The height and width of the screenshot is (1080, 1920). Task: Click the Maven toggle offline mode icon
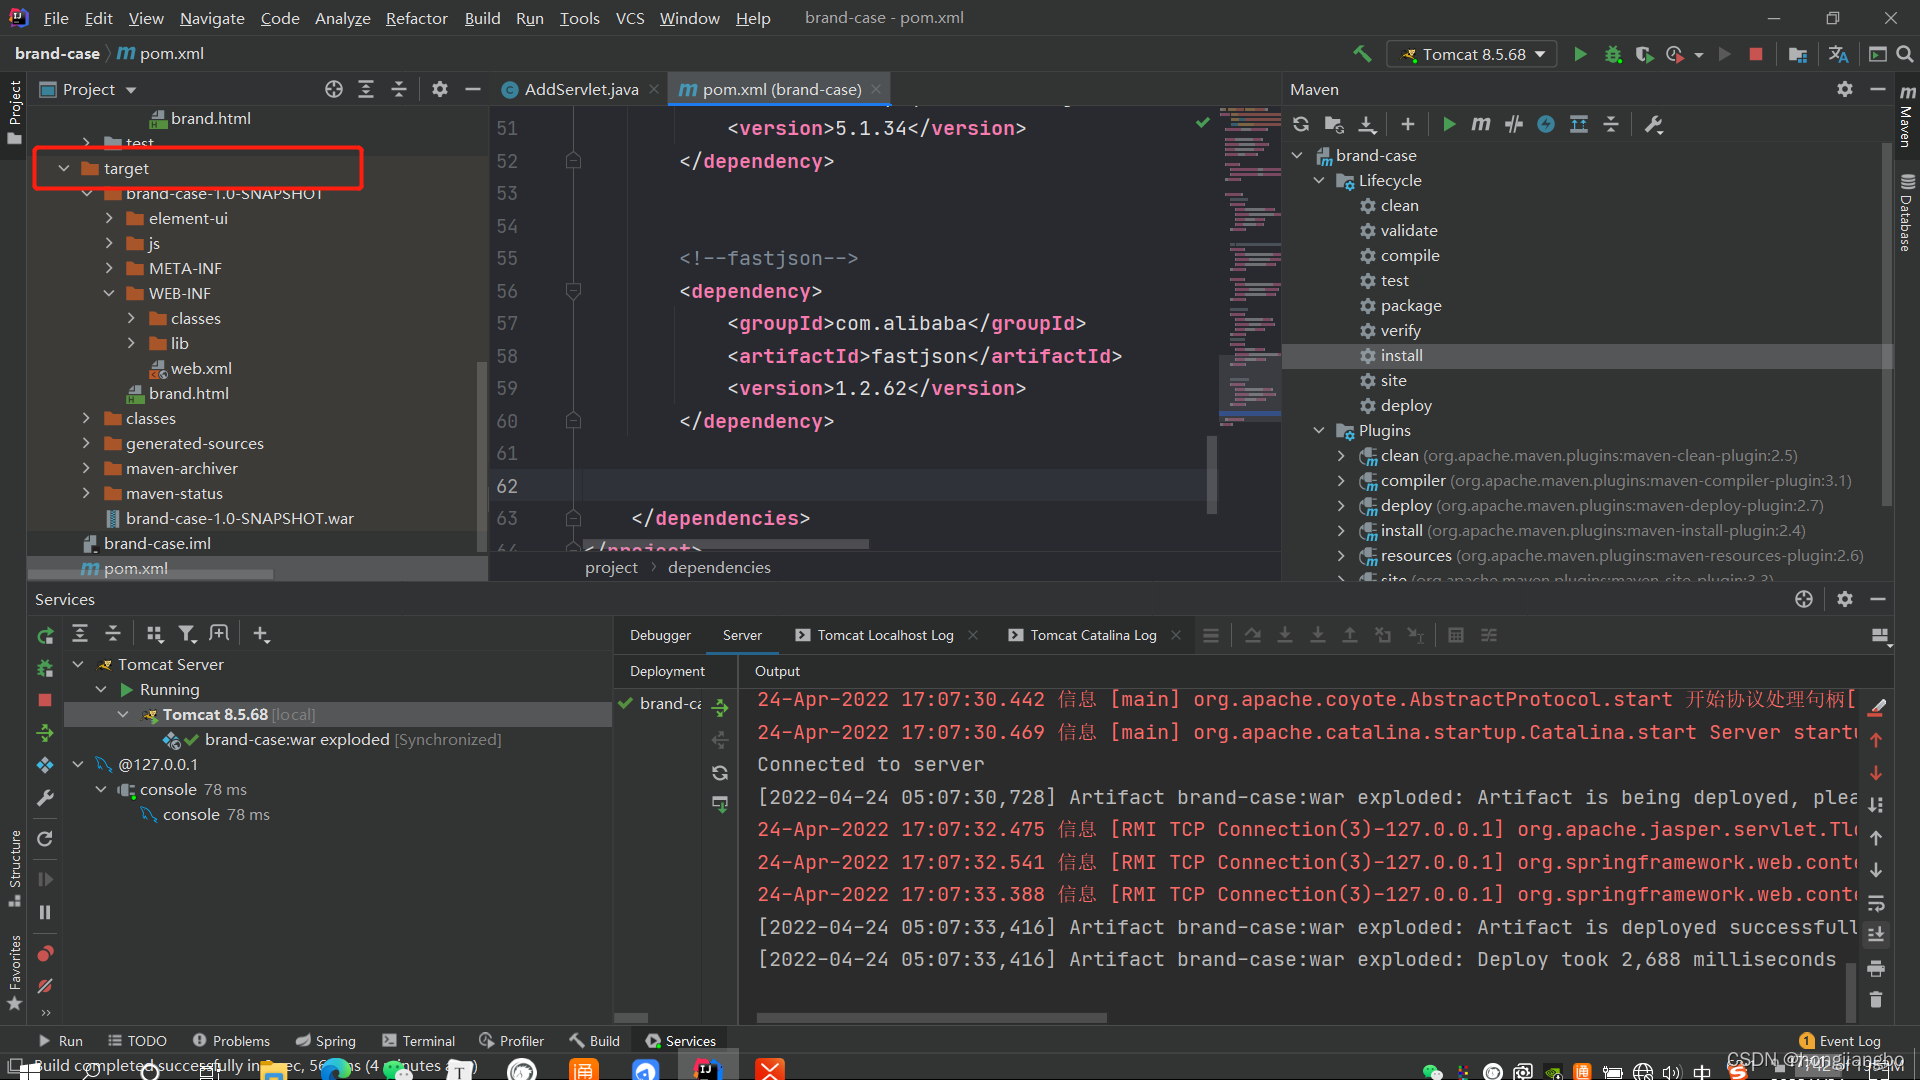coord(1513,124)
